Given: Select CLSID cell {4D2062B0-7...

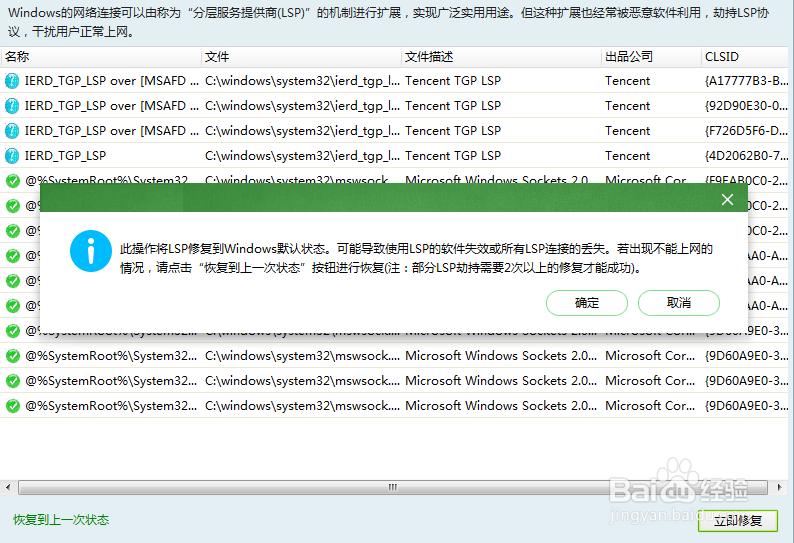Looking at the screenshot, I should tap(746, 156).
